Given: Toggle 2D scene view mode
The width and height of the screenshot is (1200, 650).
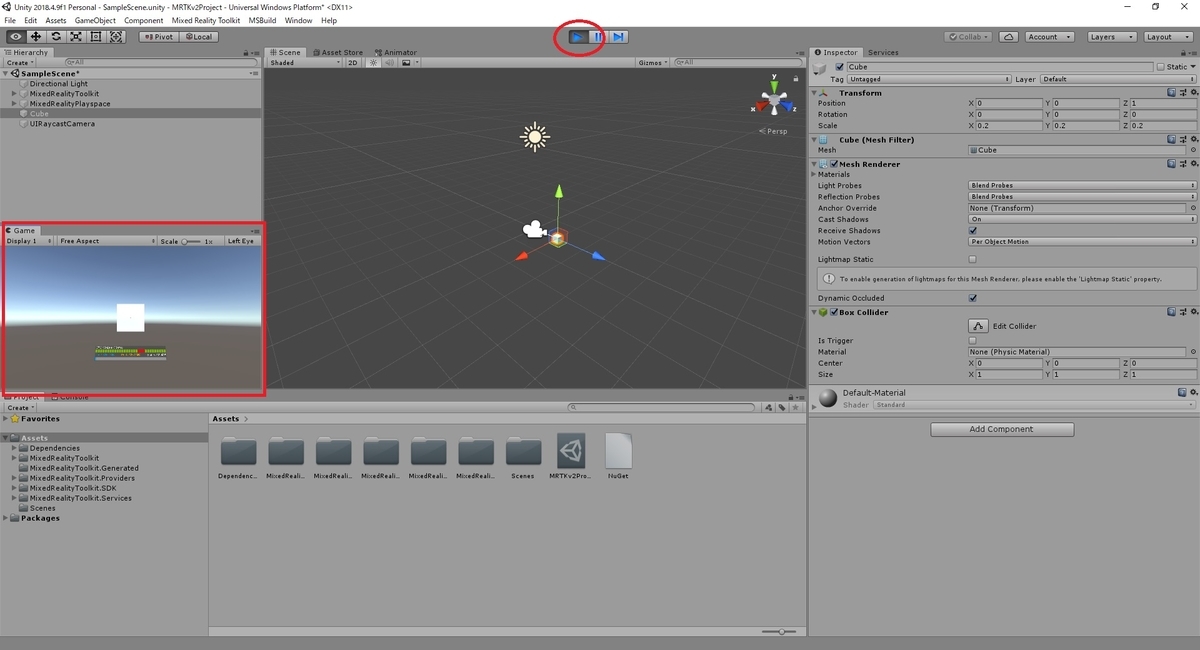Looking at the screenshot, I should tap(353, 62).
